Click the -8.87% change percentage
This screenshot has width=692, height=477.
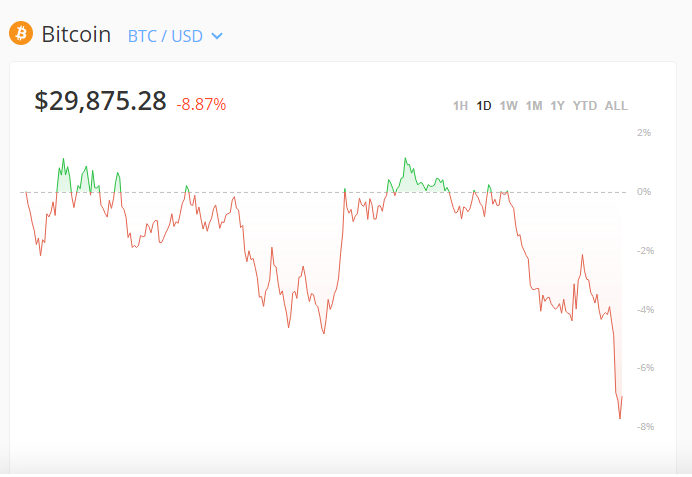pos(201,105)
